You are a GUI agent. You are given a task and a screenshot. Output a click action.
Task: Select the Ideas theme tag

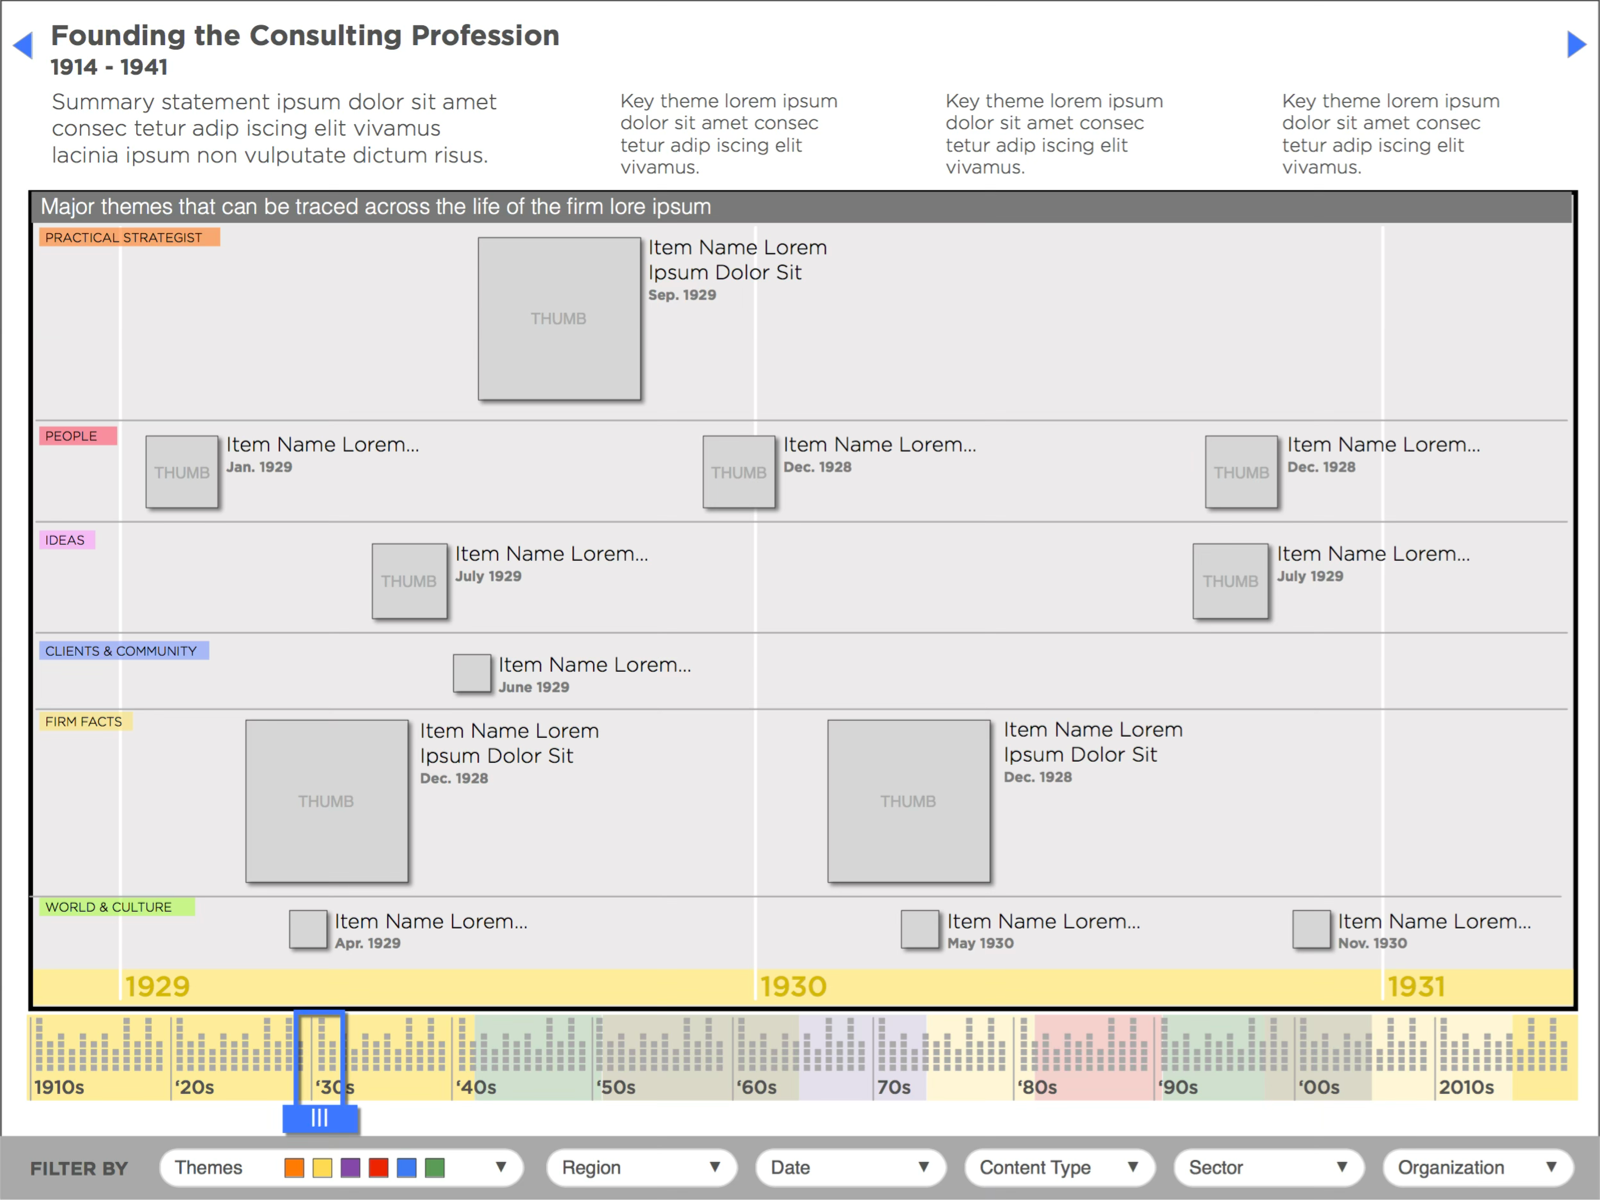(67, 540)
